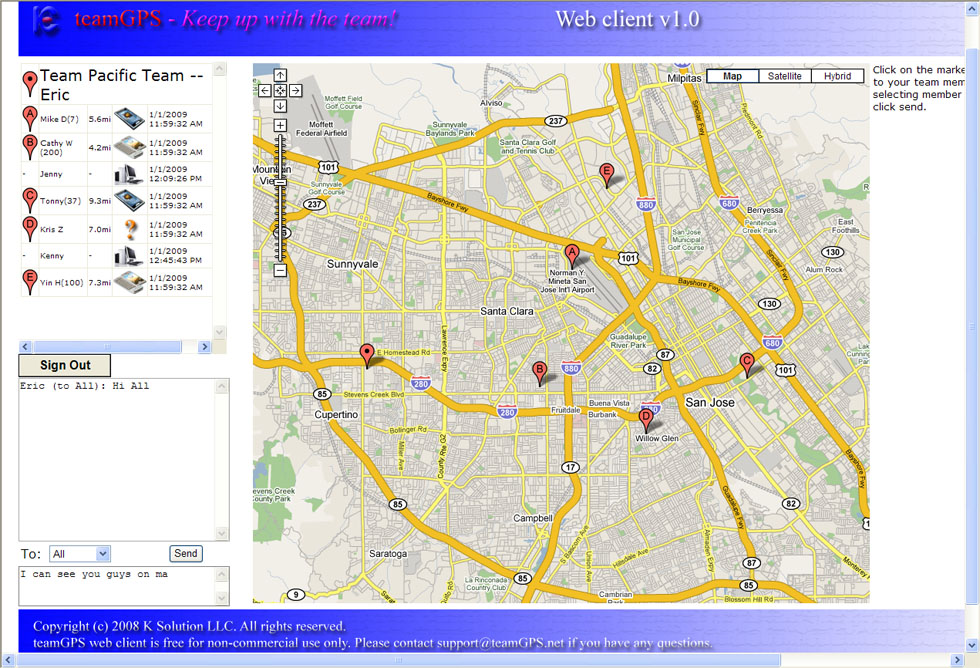Click the map zoom slider track

pos(280,198)
